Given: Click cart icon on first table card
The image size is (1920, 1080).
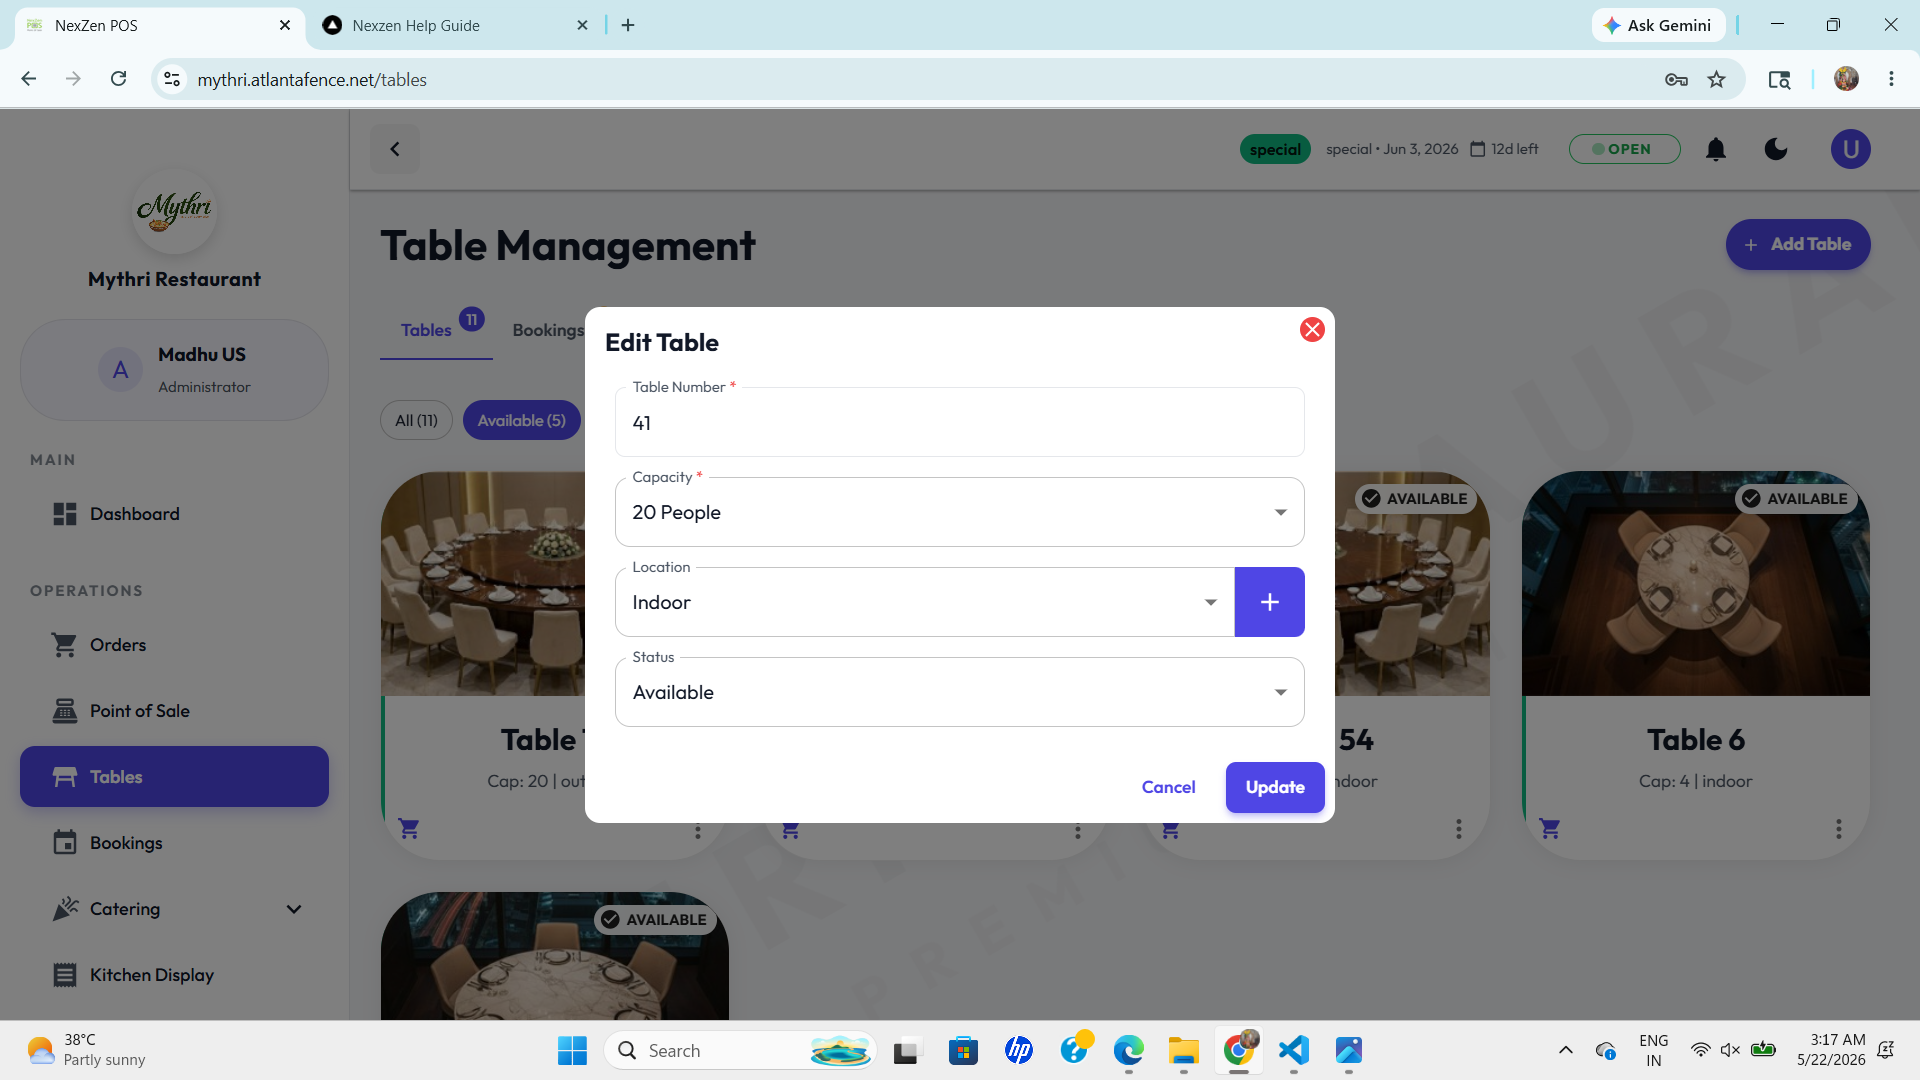Looking at the screenshot, I should [408, 829].
